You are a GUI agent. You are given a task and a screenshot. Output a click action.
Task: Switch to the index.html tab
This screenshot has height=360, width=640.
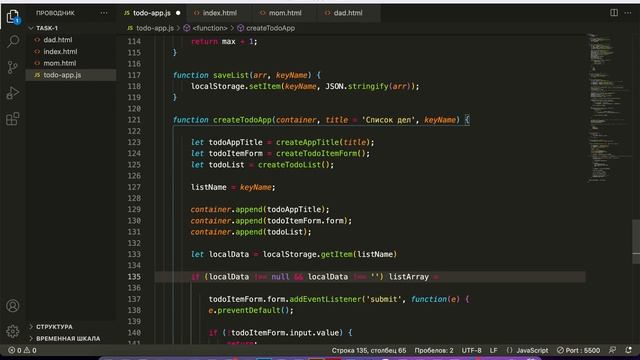(x=219, y=13)
